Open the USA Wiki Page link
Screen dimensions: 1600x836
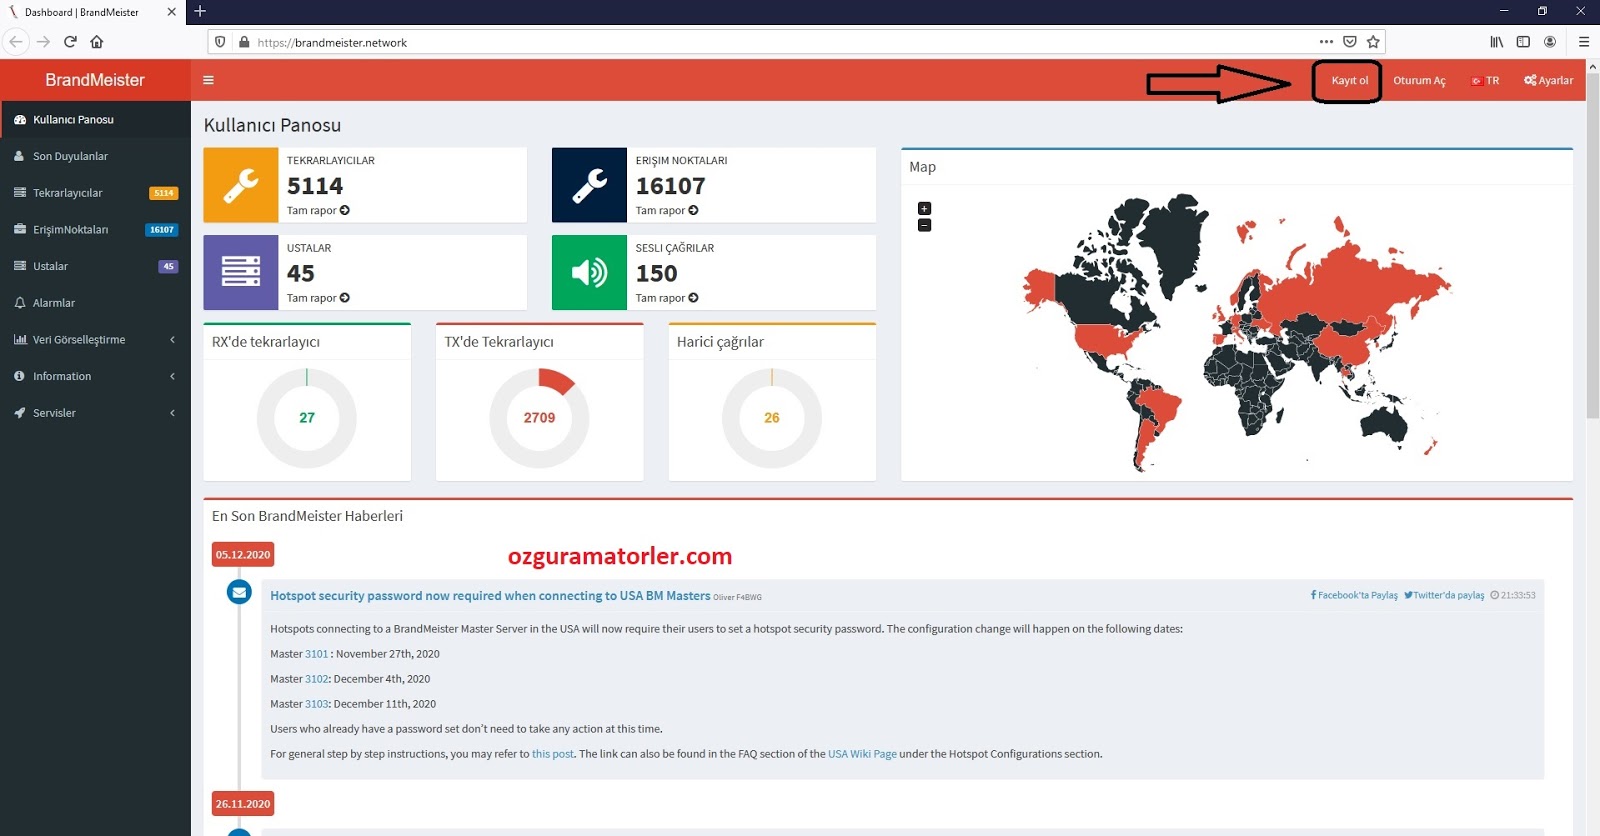[x=862, y=754]
